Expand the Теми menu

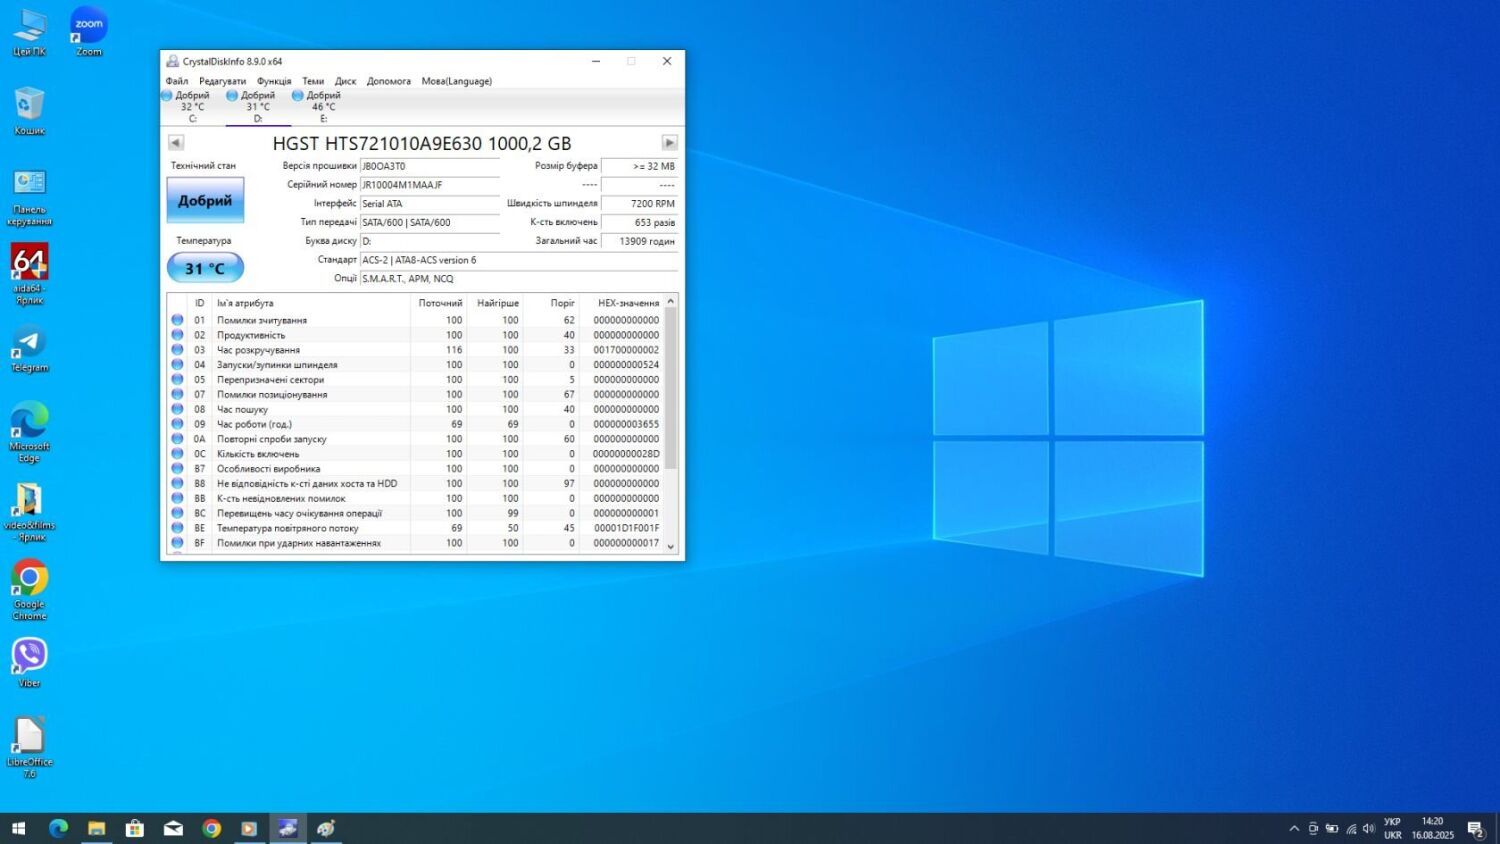point(313,81)
